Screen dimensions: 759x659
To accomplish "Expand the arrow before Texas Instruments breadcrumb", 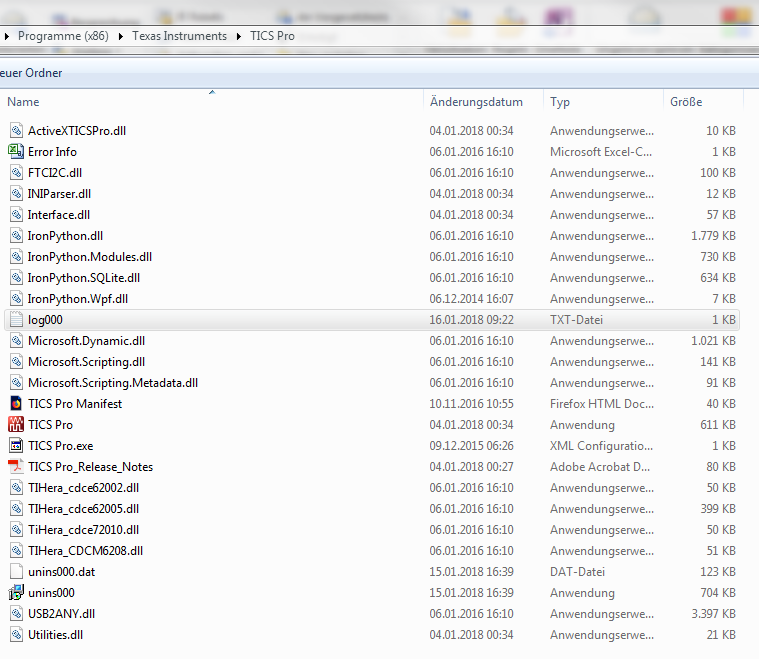I will pyautogui.click(x=121, y=36).
